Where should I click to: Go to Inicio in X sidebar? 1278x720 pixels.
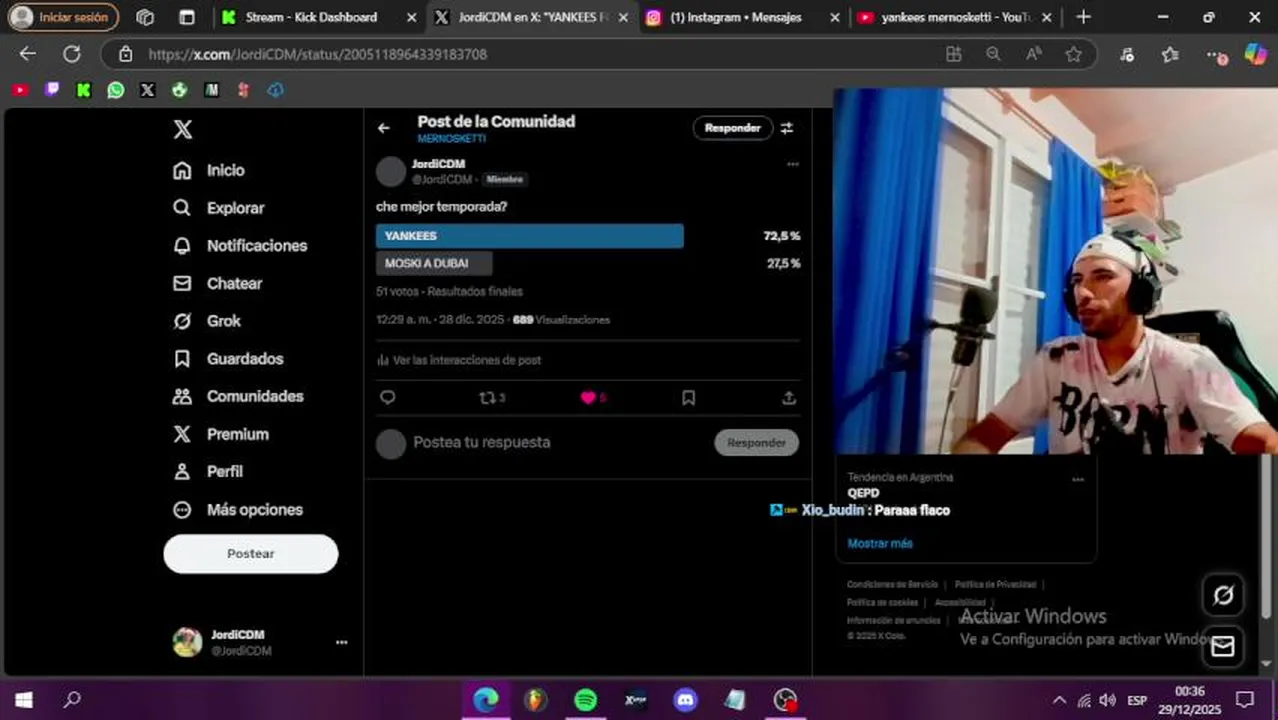click(209, 170)
